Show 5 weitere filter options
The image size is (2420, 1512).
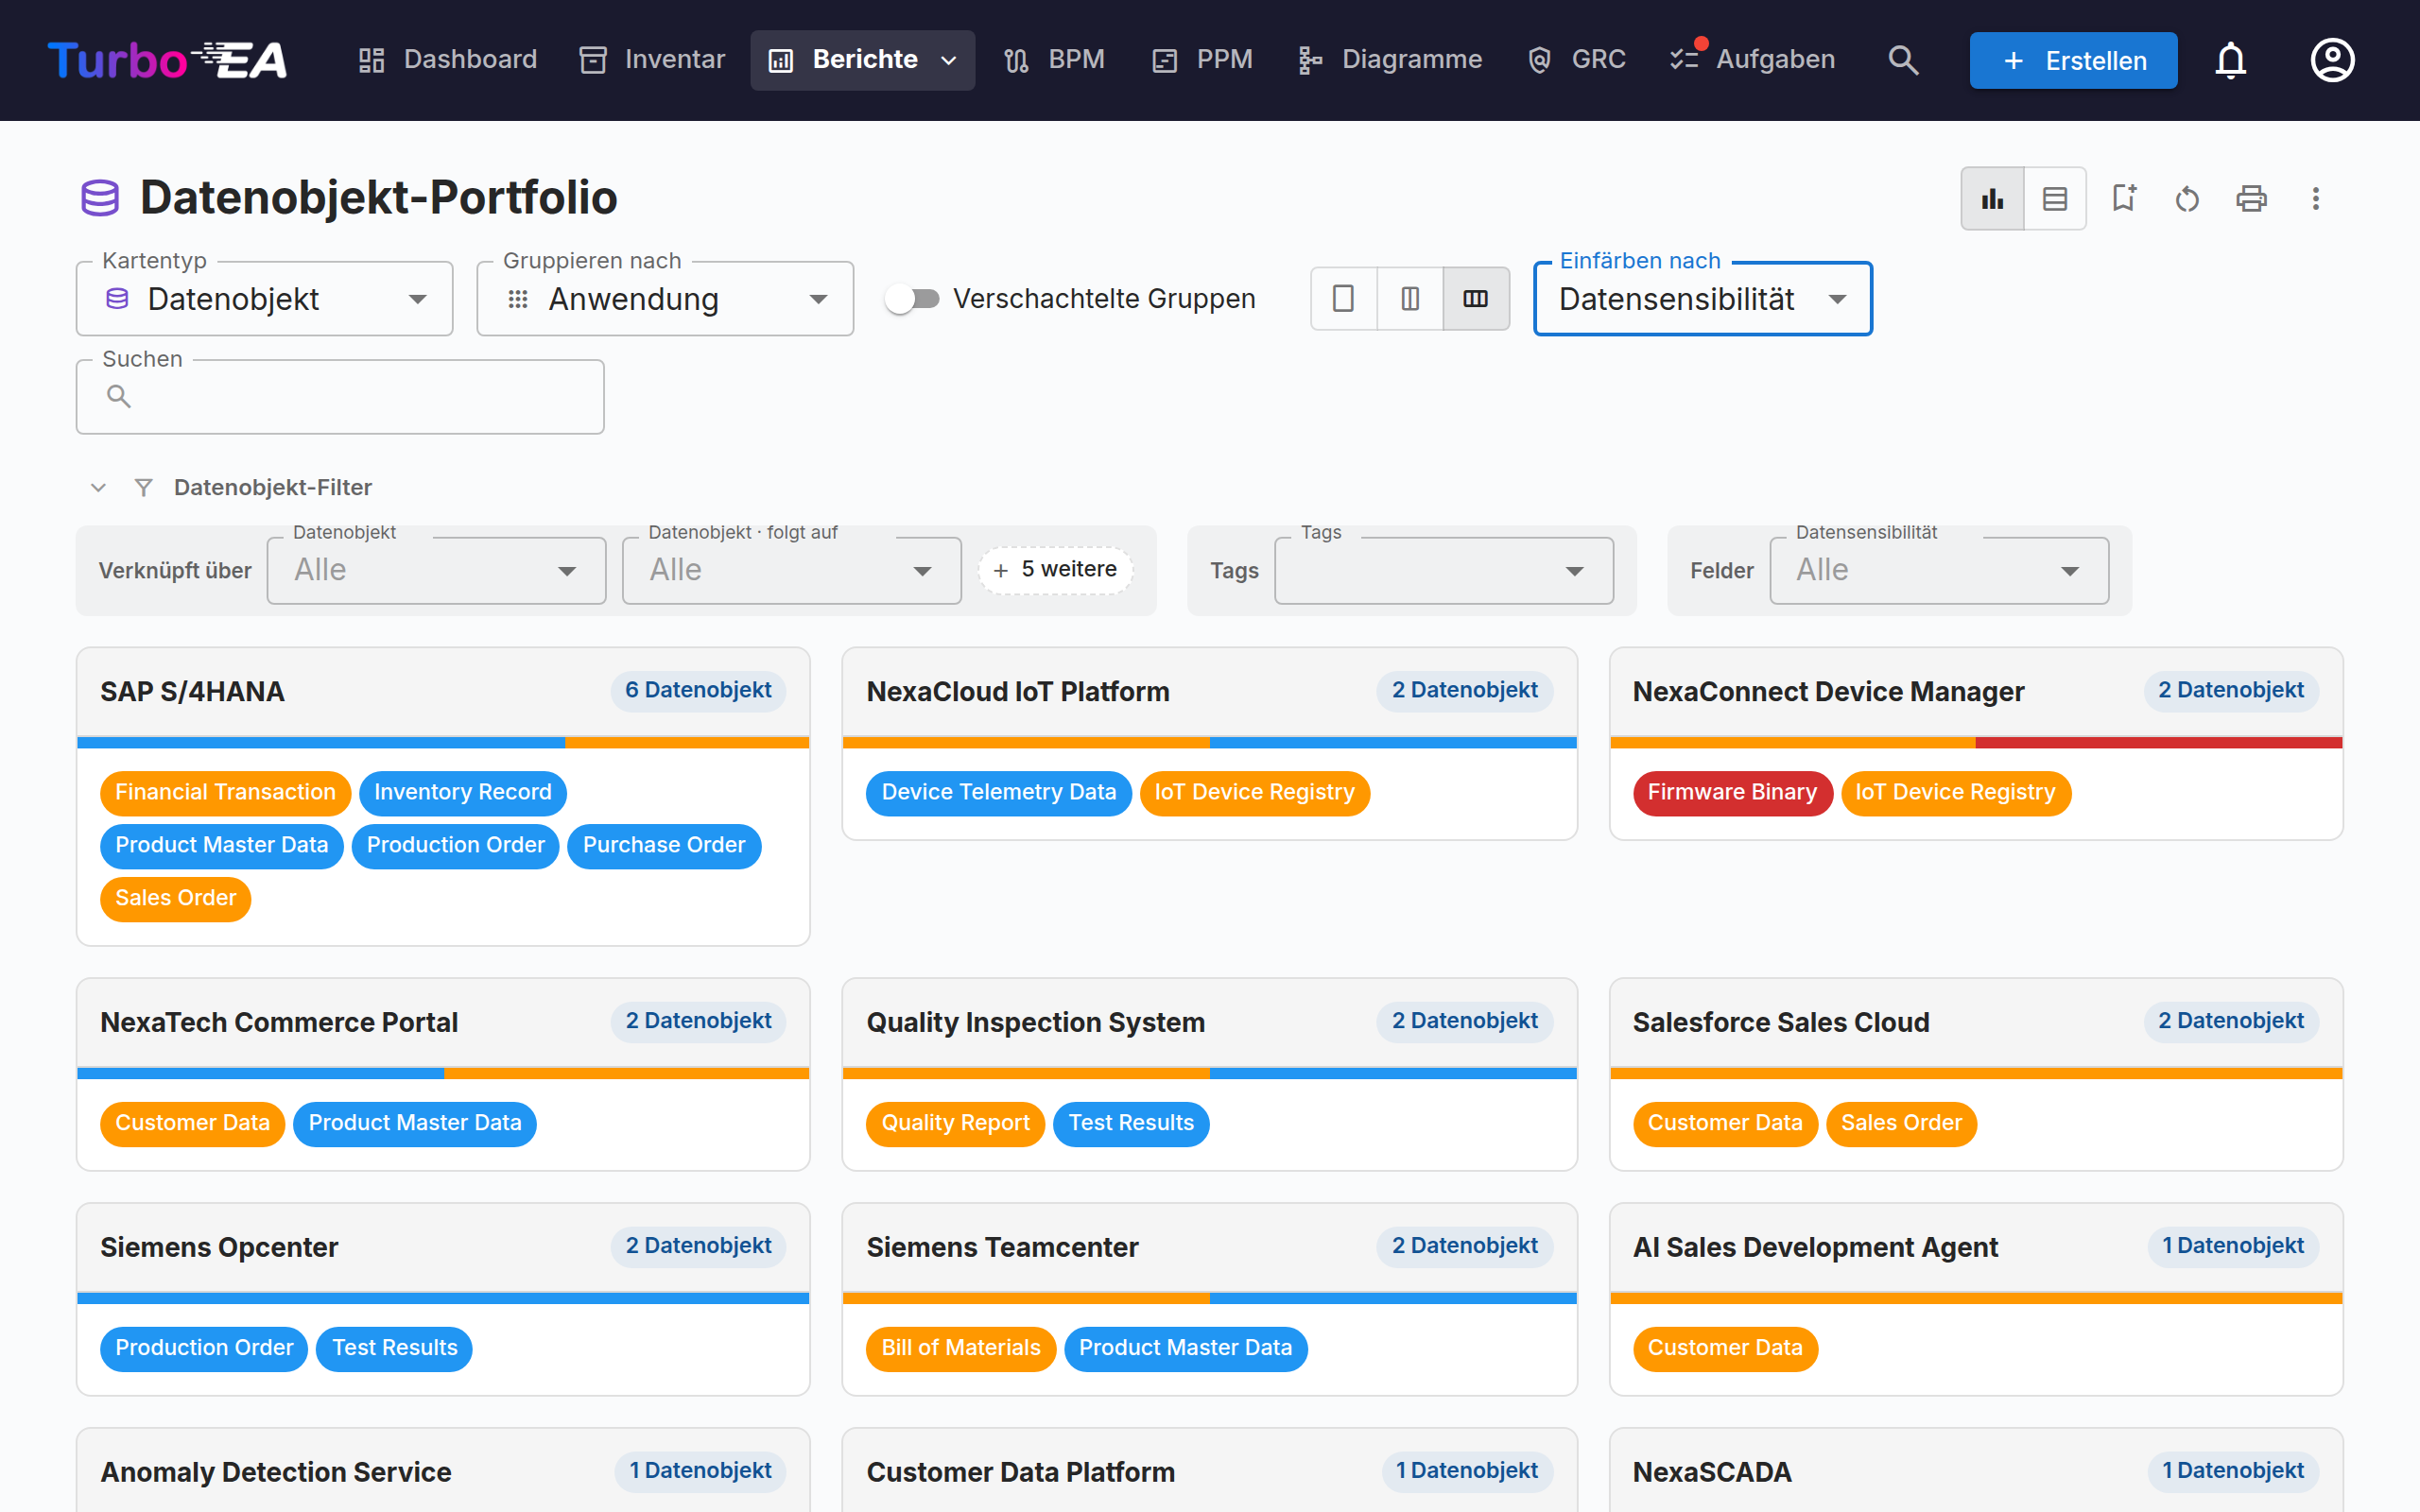1055,570
